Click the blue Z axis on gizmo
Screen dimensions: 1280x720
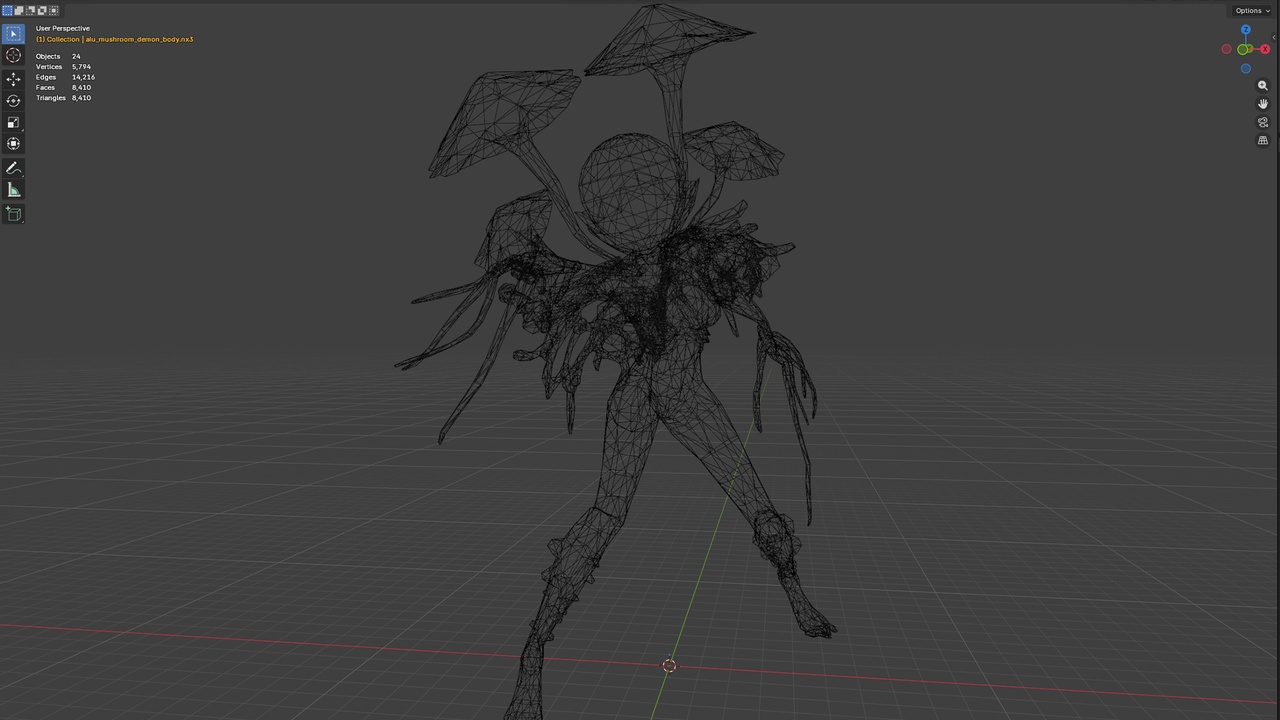click(1245, 30)
